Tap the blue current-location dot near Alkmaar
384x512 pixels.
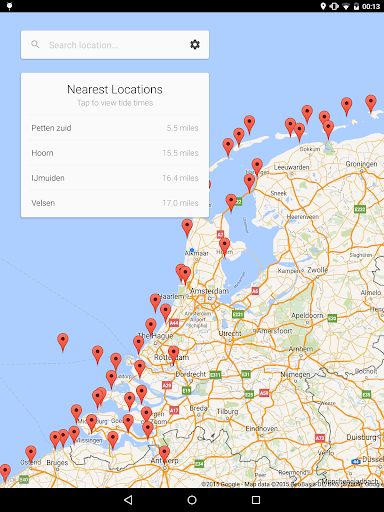(x=192, y=250)
